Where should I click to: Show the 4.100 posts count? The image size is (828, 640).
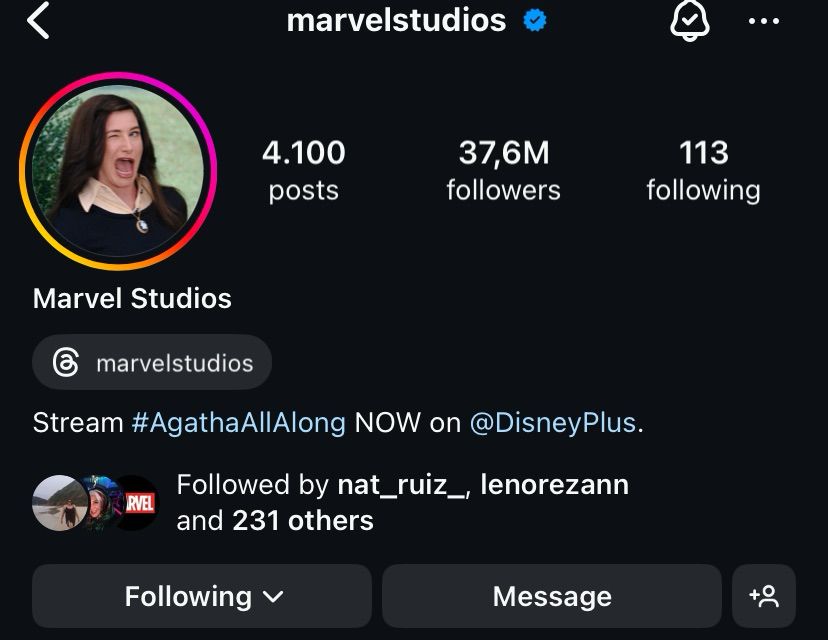[x=303, y=170]
